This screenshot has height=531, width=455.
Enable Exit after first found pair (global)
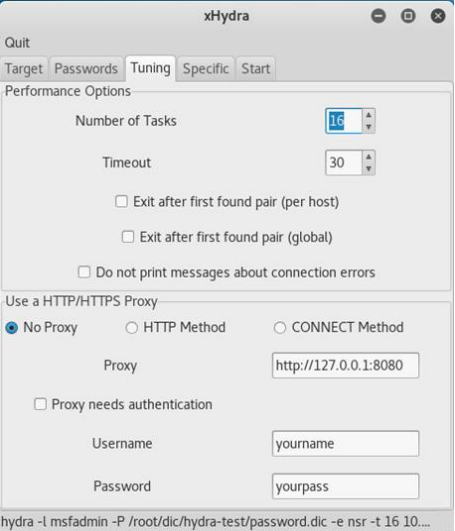(128, 237)
